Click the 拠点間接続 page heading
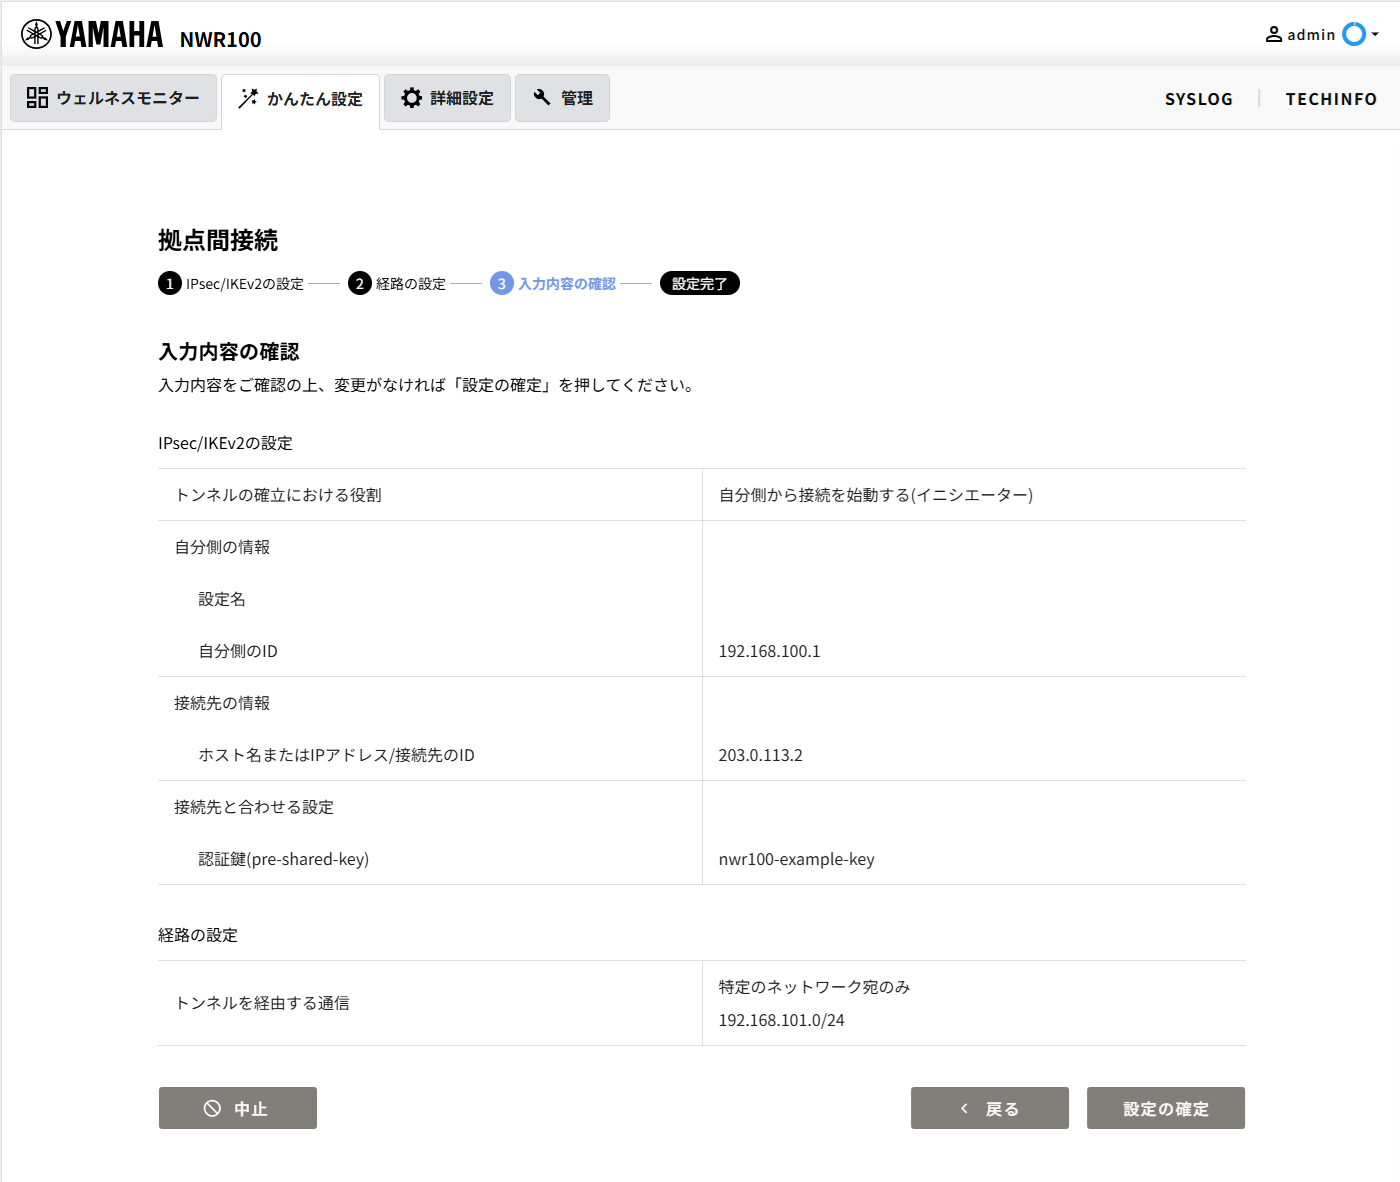The image size is (1400, 1182). [x=218, y=240]
